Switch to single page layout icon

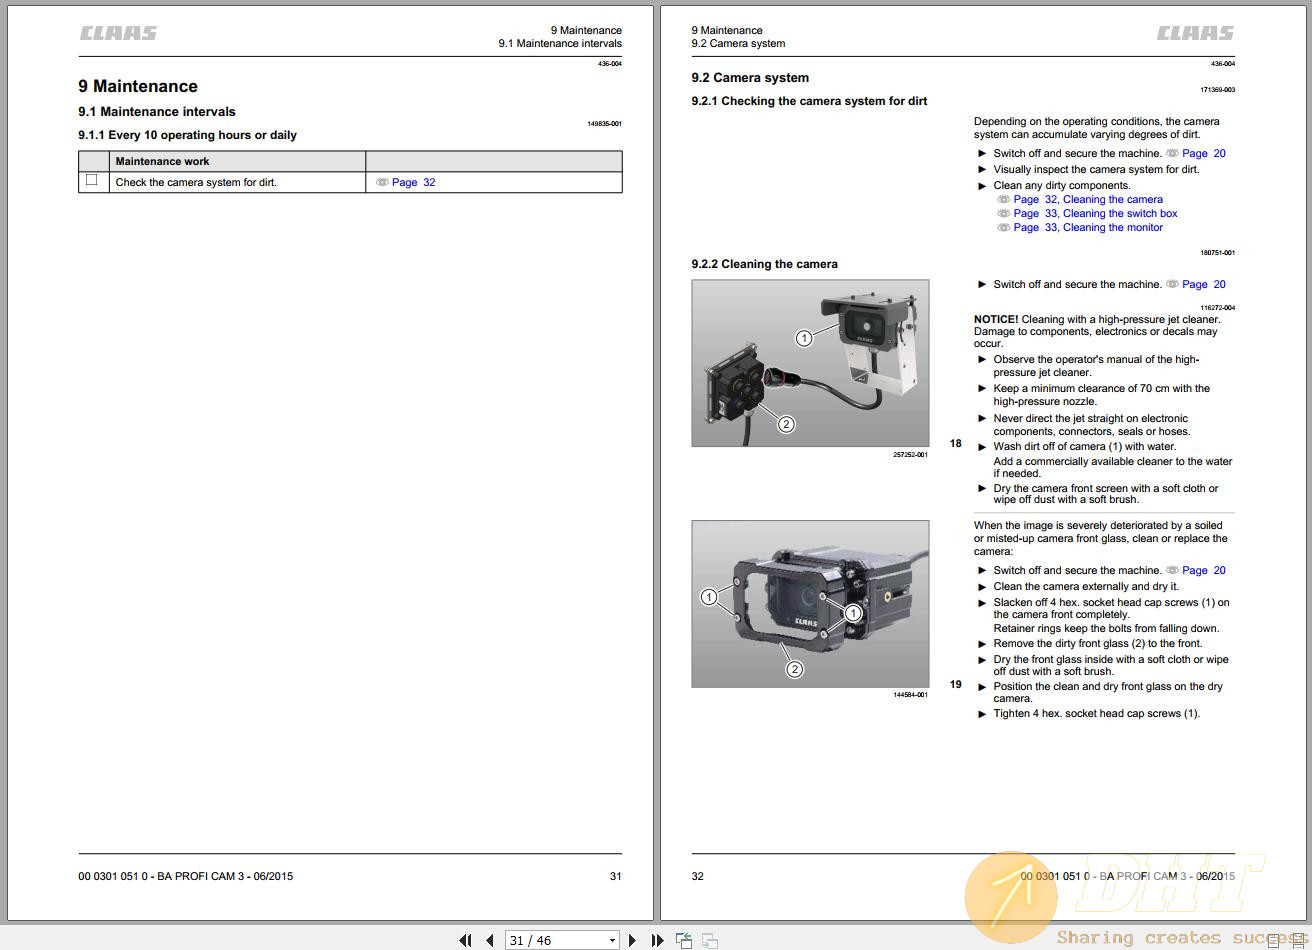tap(1273, 940)
